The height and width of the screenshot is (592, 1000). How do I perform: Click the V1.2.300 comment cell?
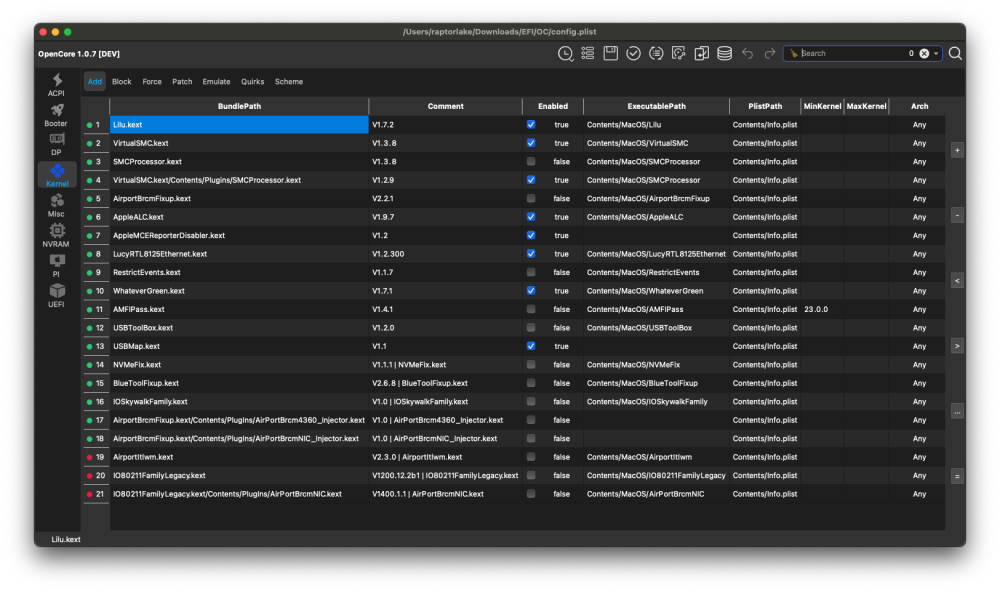click(445, 254)
